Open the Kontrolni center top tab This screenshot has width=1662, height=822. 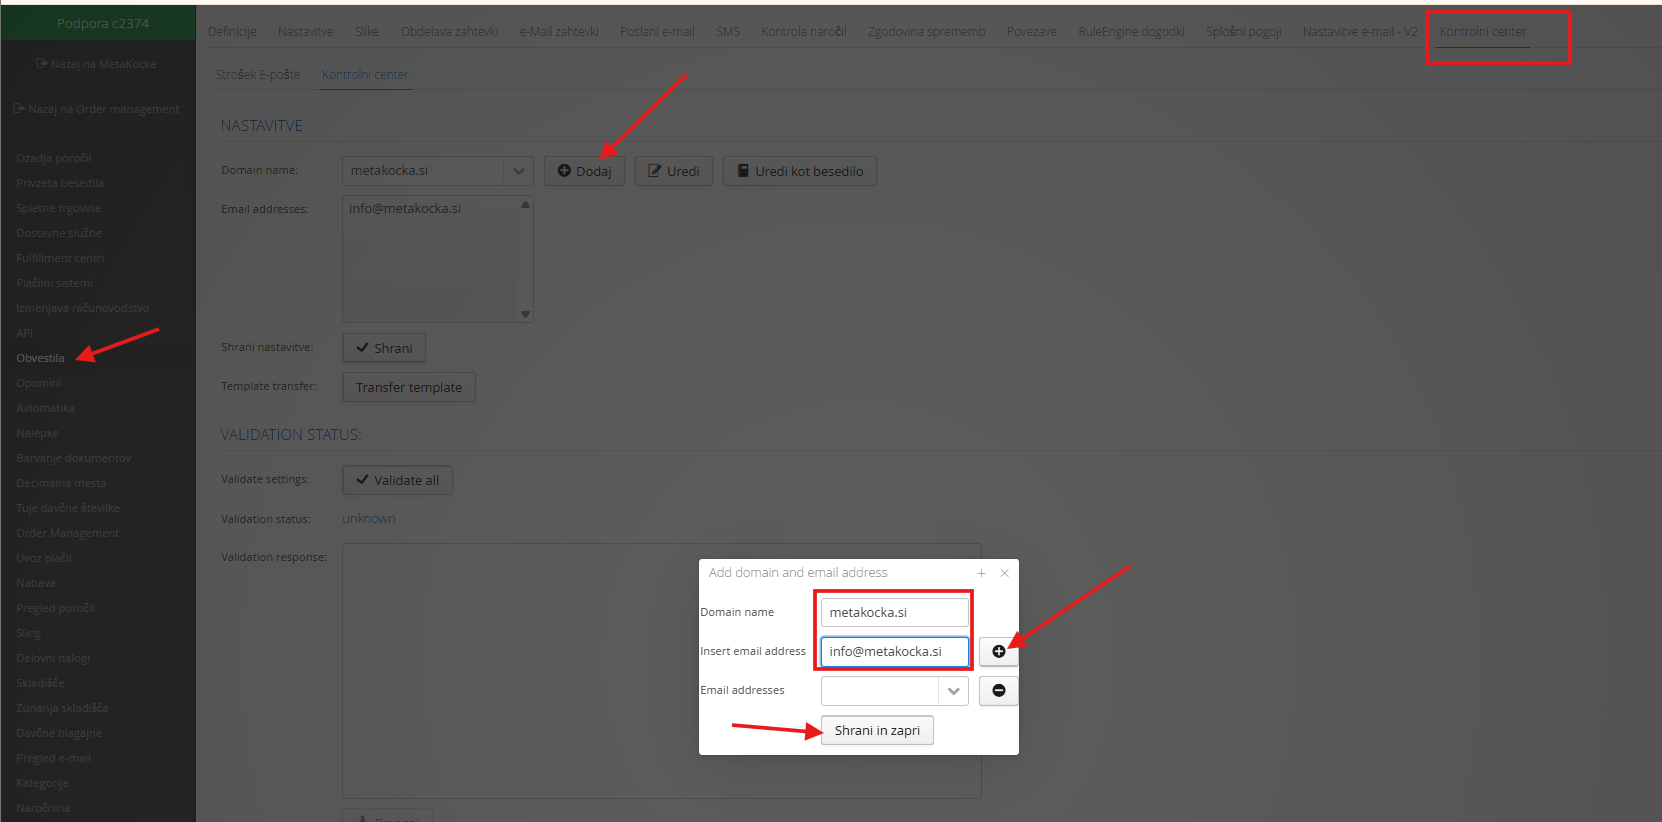coord(1483,32)
